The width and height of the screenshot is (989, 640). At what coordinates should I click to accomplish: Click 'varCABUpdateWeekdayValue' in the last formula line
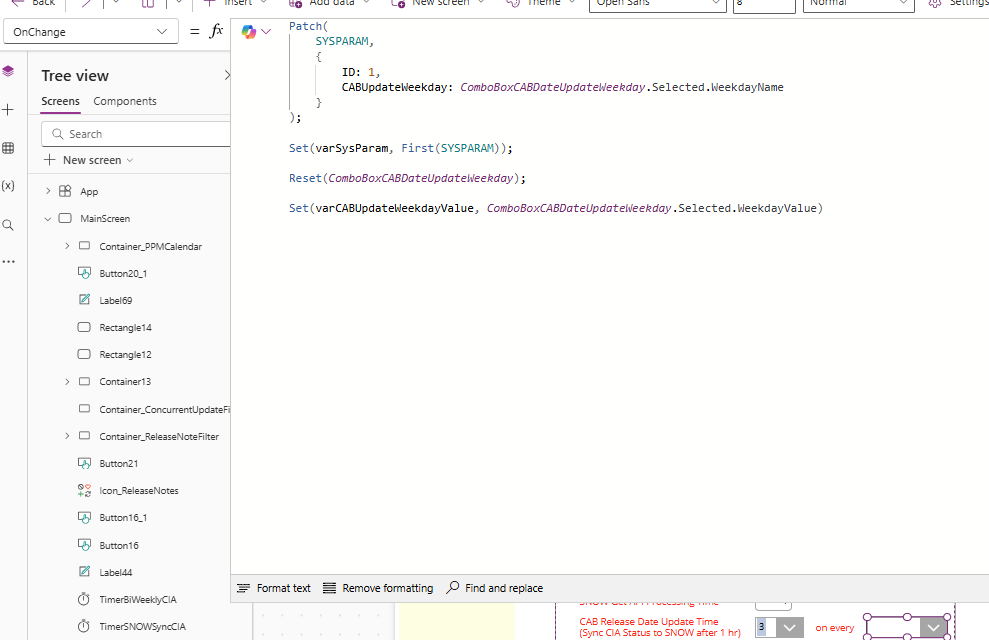click(x=395, y=208)
